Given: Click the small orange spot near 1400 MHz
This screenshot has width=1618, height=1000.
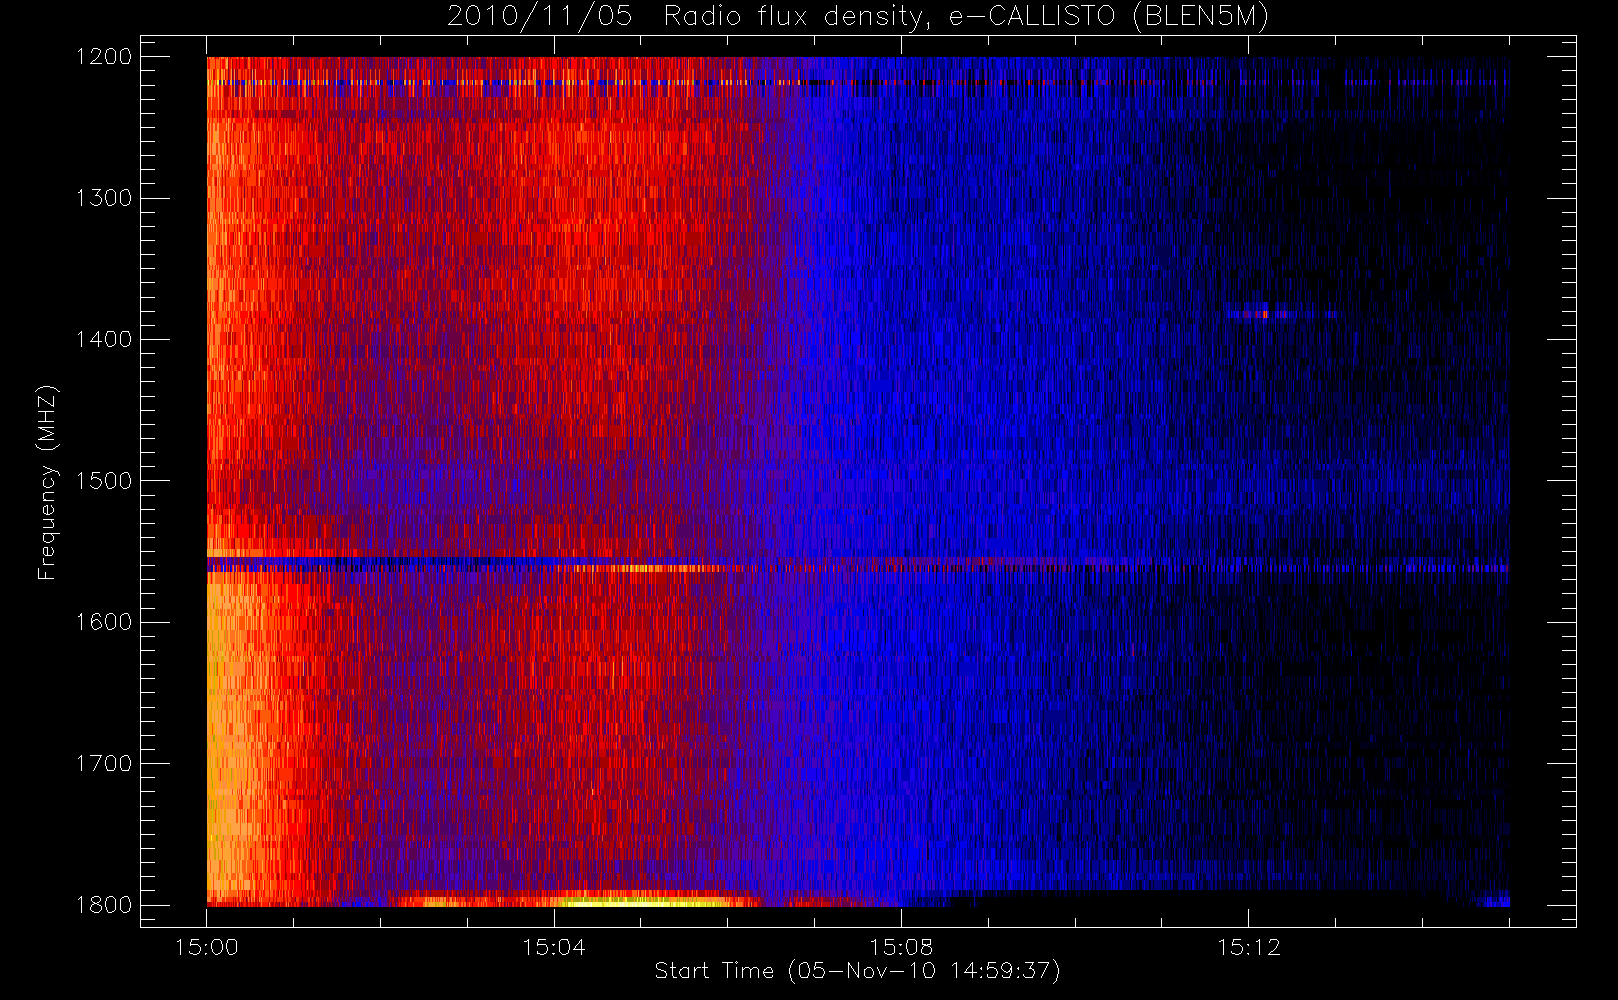Looking at the screenshot, I should click(1265, 314).
